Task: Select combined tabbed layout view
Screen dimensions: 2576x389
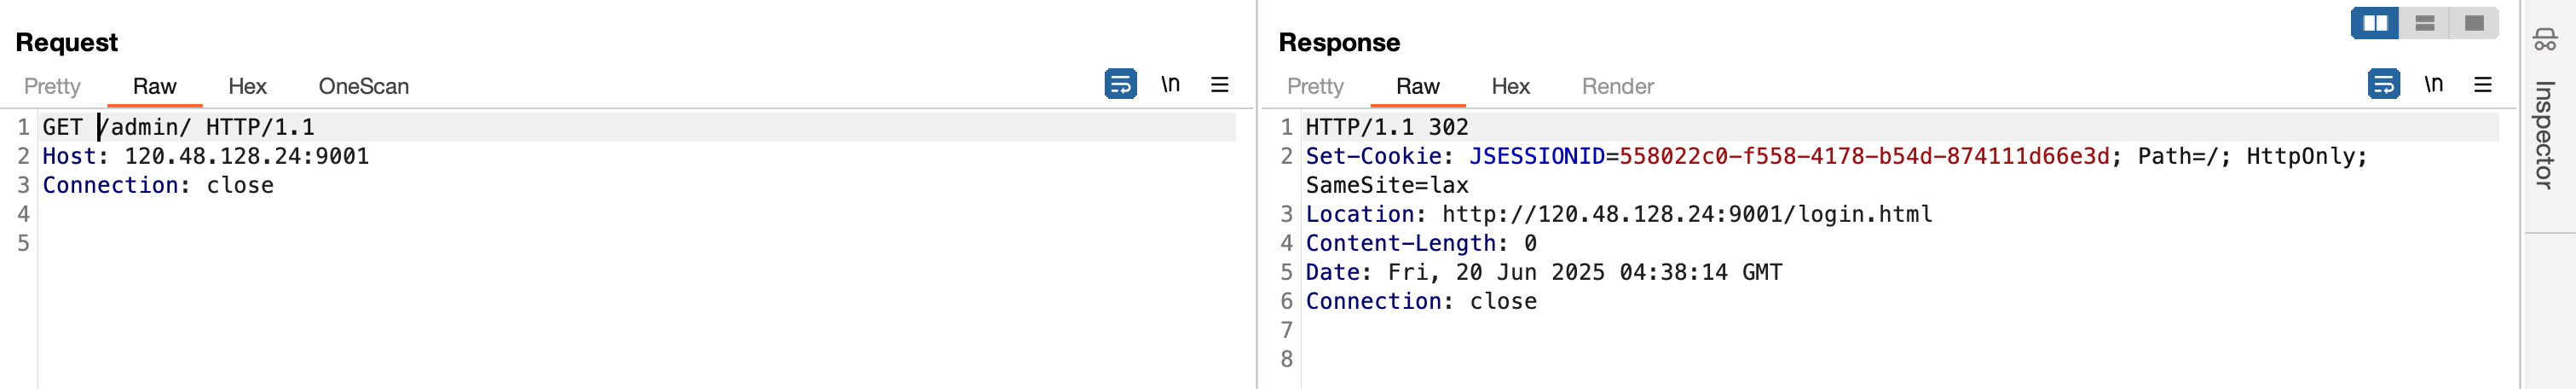Action: click(2473, 23)
